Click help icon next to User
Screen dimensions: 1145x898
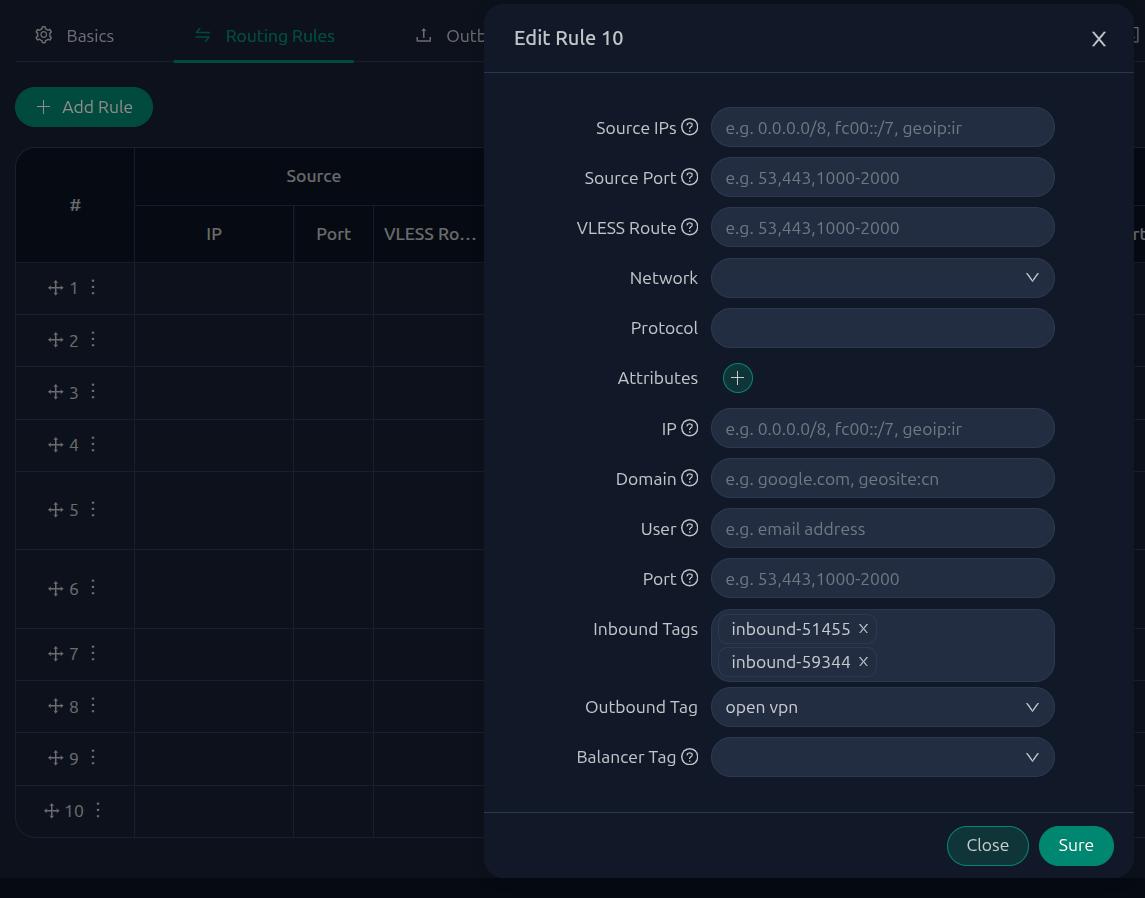tap(689, 528)
